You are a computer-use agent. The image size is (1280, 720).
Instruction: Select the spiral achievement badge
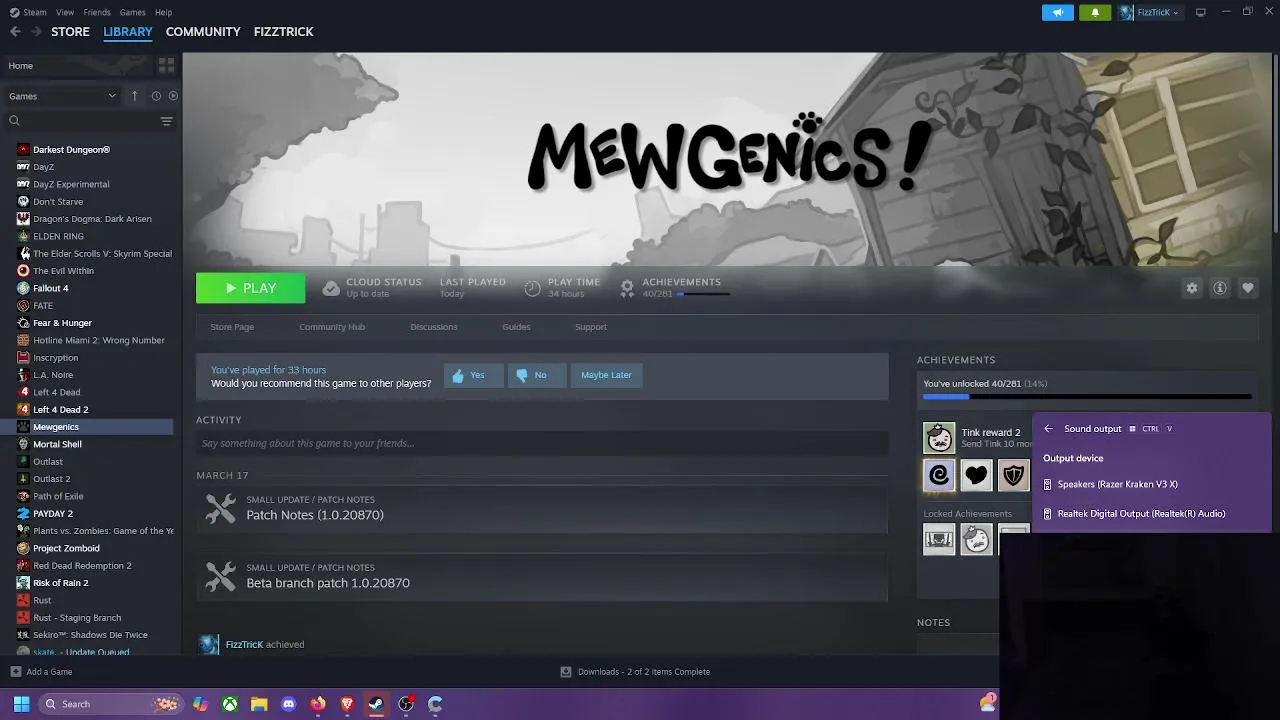coord(939,476)
